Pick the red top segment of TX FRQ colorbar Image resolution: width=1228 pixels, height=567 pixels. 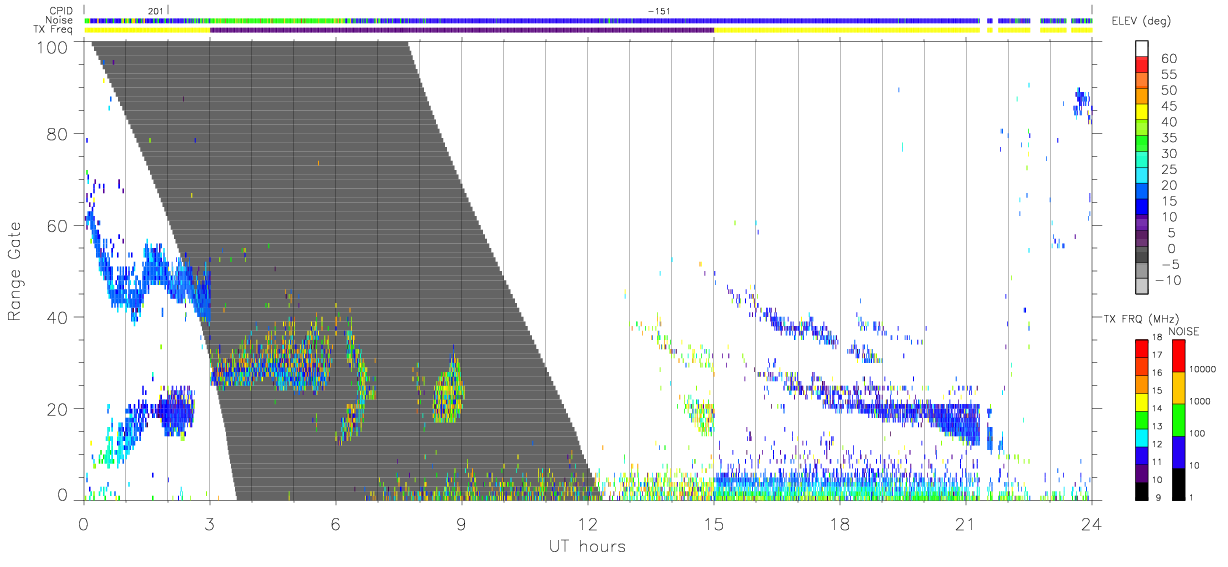coord(1141,348)
